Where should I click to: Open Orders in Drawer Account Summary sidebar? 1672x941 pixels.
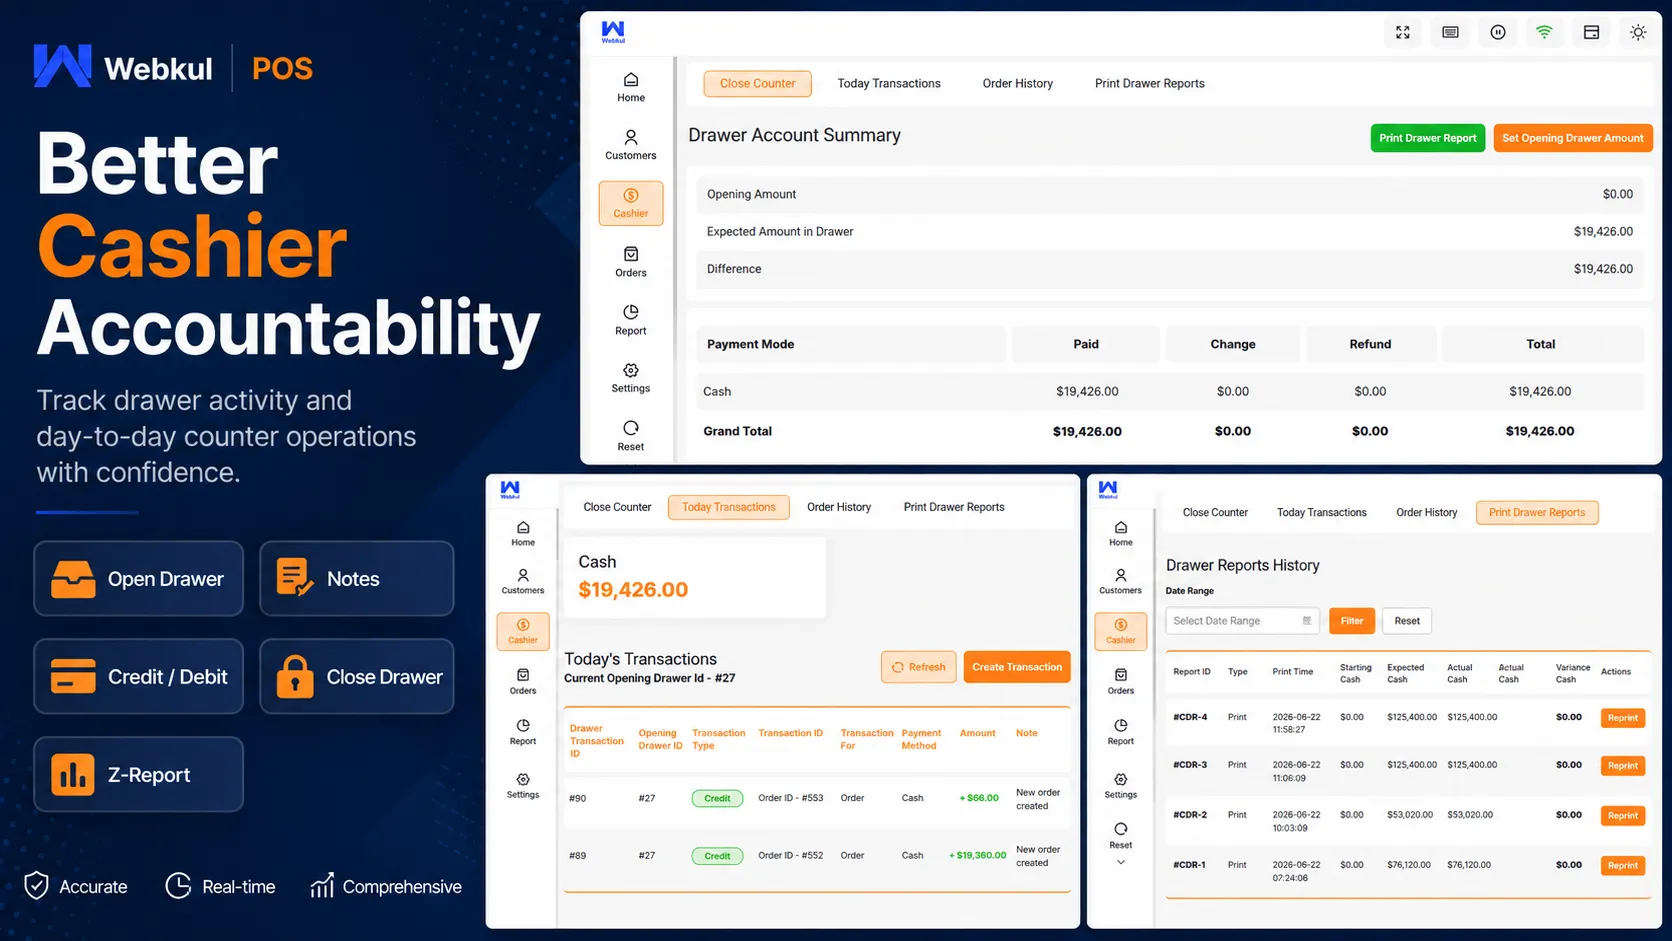click(x=631, y=262)
